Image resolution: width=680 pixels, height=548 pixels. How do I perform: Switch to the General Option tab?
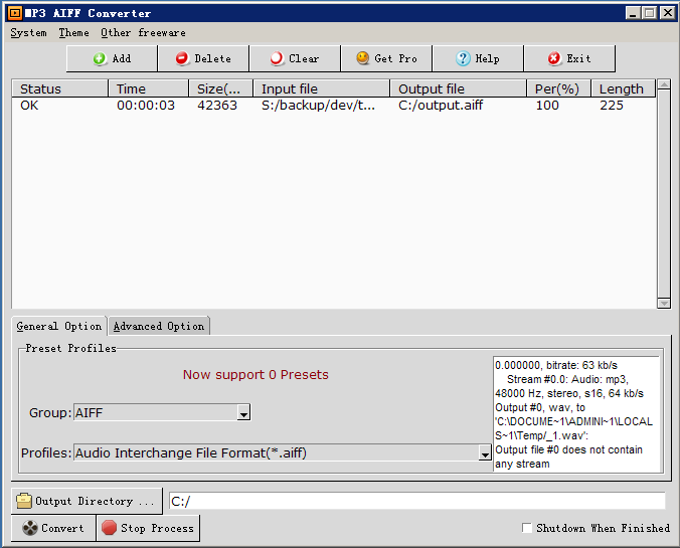click(x=59, y=326)
